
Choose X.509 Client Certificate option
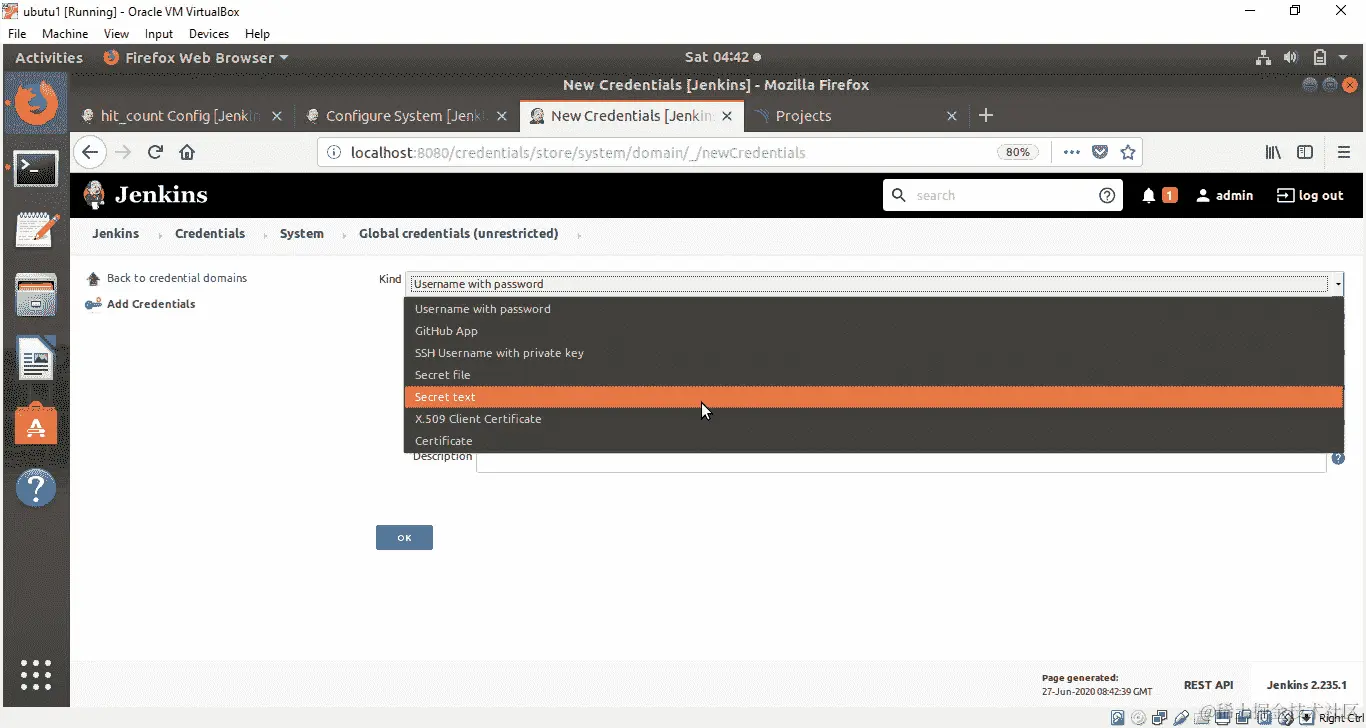pos(874,419)
